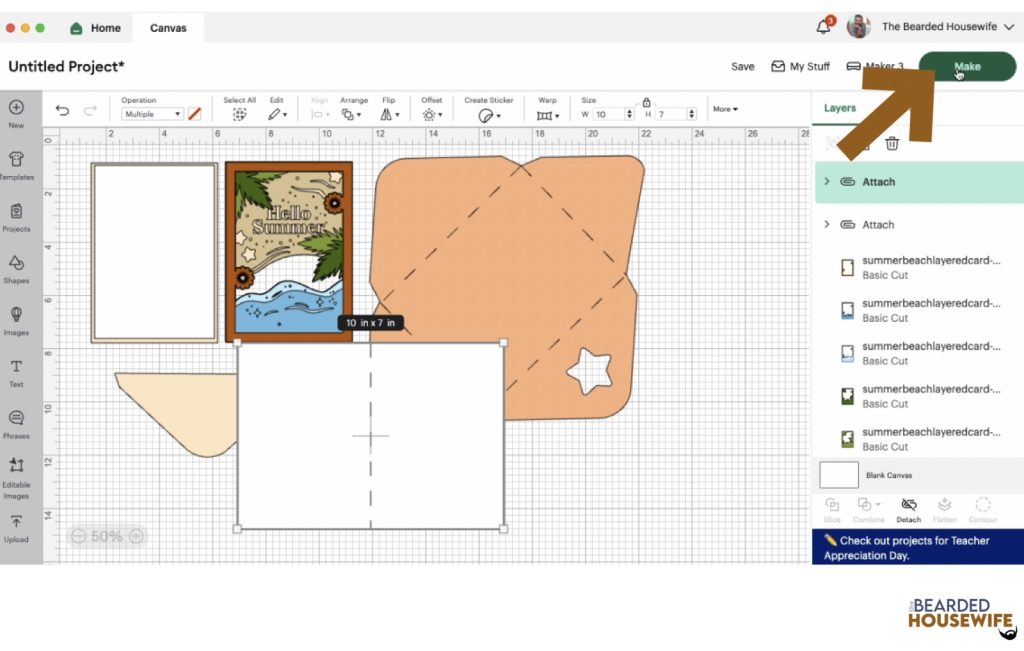This screenshot has width=1024, height=651.
Task: Click the width size input field
Action: coord(609,114)
